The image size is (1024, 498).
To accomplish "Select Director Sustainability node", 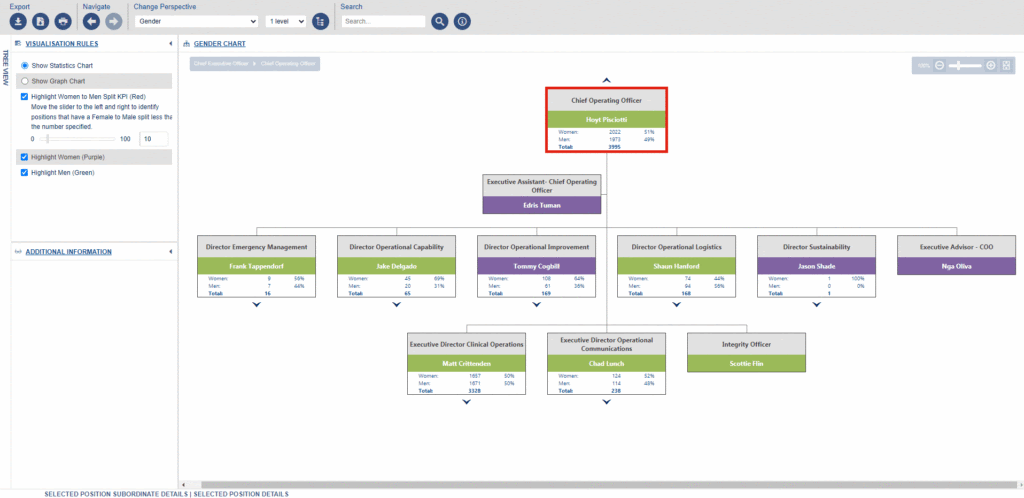I will tap(816, 266).
